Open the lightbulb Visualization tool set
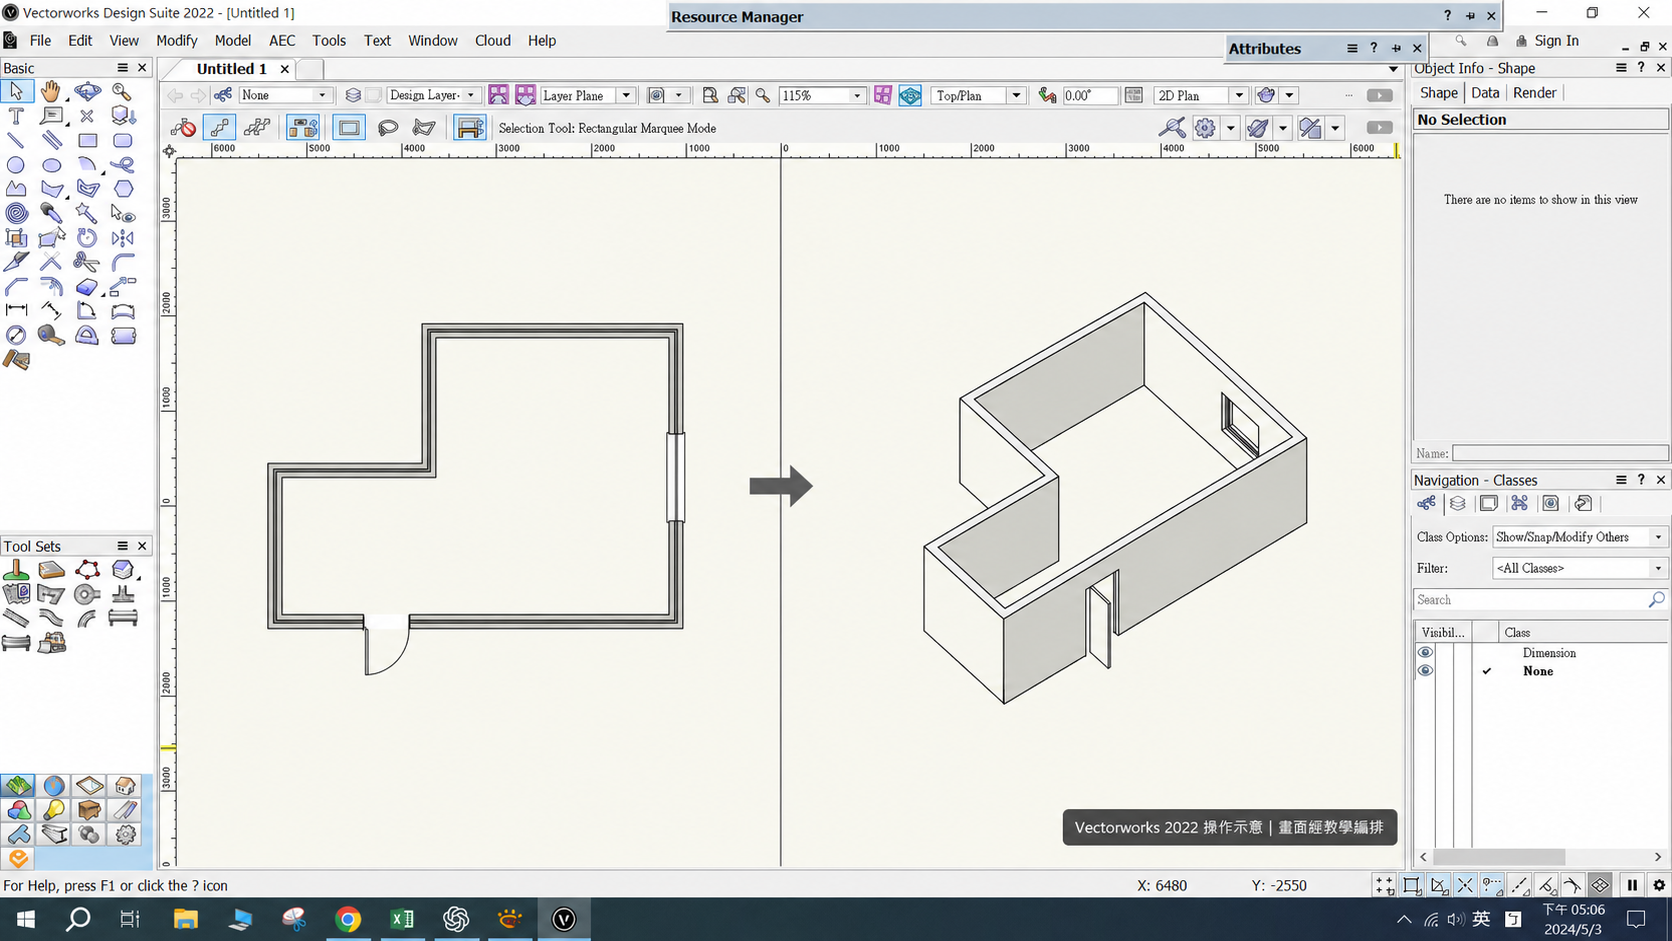The height and width of the screenshot is (941, 1672). tap(54, 810)
